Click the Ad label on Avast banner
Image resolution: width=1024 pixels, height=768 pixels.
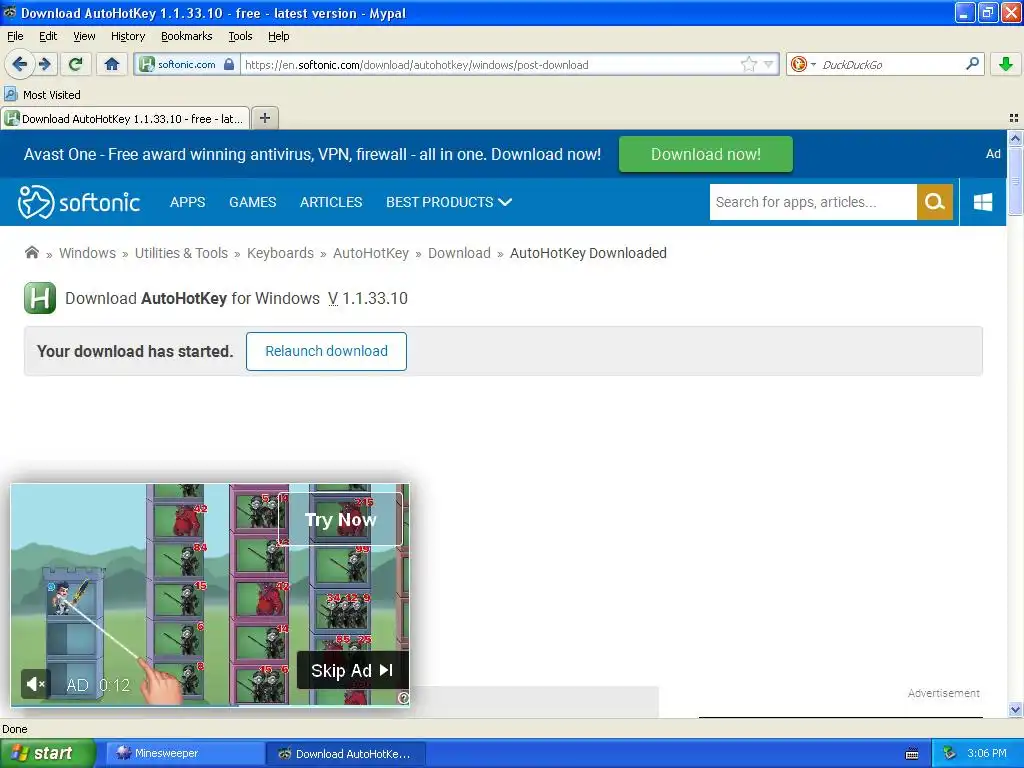993,153
